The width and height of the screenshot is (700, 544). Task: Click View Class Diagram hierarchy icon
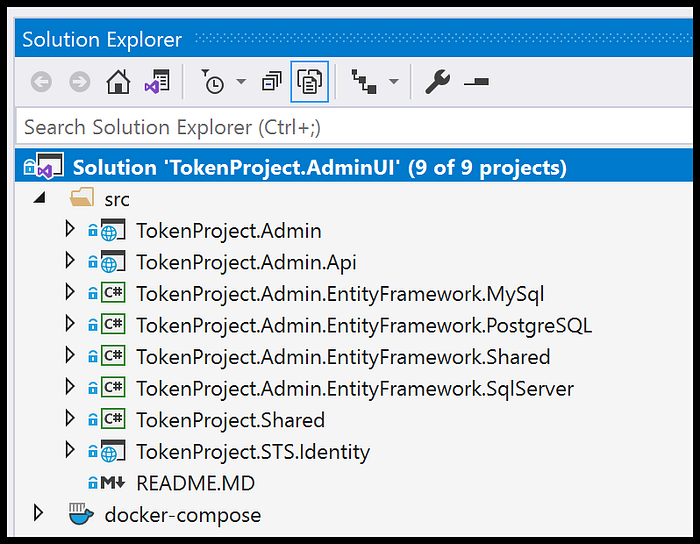[364, 82]
